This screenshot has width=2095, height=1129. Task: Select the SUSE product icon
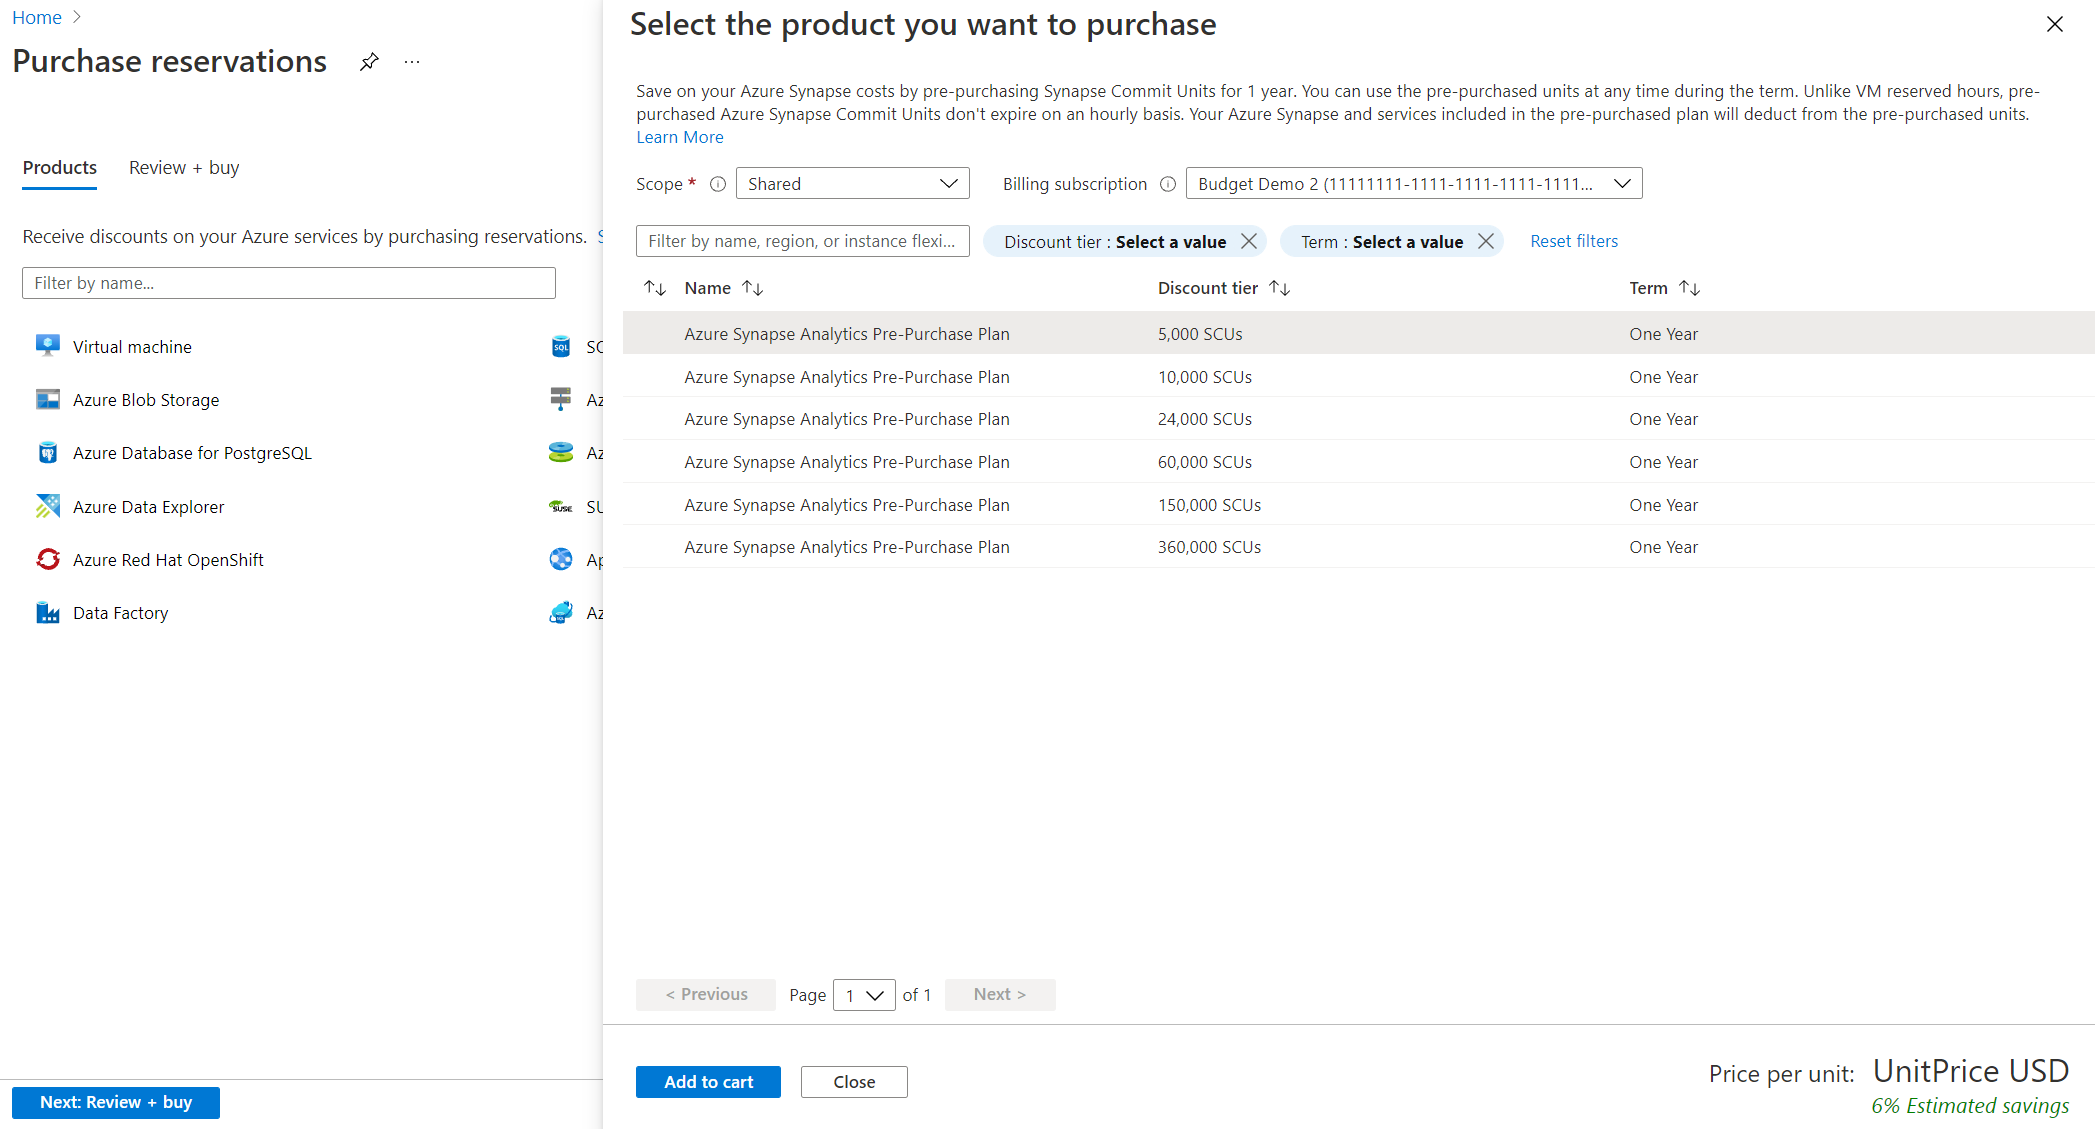(x=560, y=505)
